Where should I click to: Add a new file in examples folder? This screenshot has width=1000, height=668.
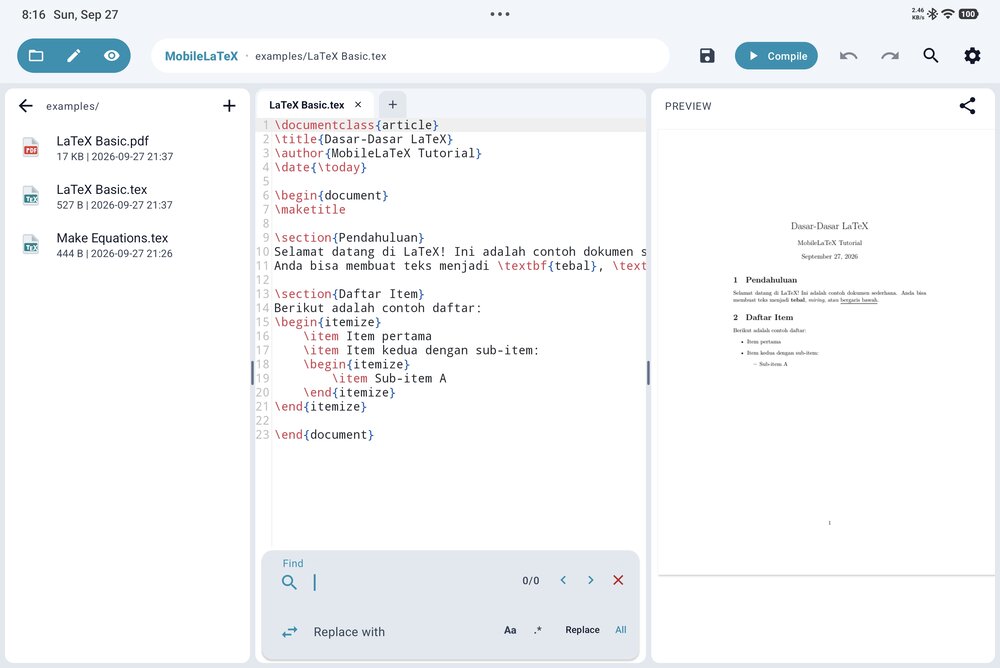(229, 106)
